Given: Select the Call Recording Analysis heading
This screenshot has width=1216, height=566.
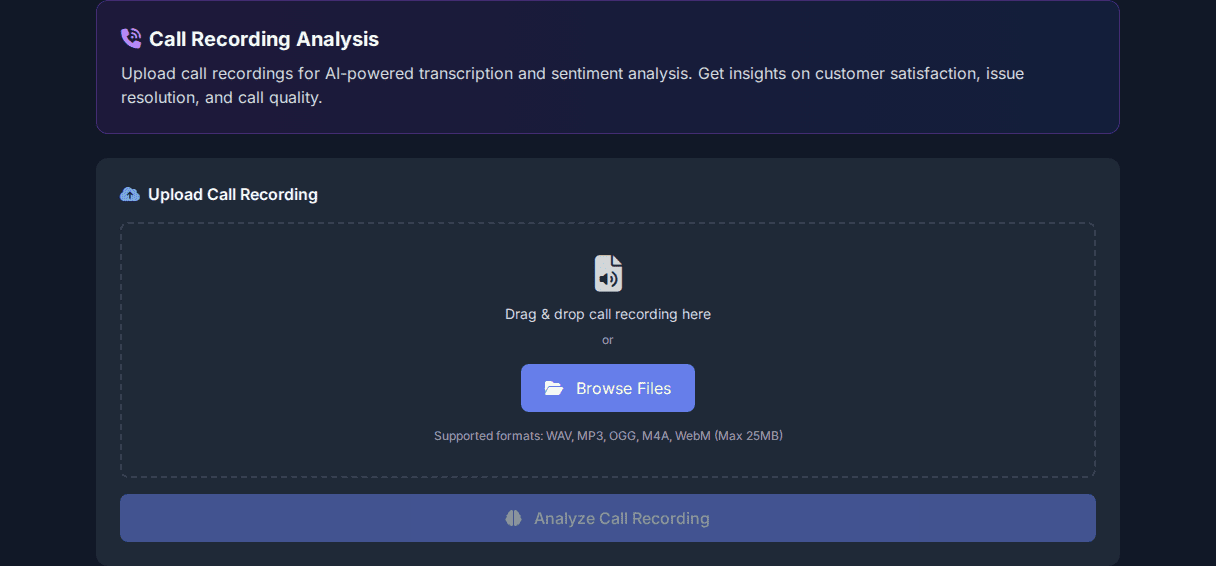Looking at the screenshot, I should coord(264,40).
